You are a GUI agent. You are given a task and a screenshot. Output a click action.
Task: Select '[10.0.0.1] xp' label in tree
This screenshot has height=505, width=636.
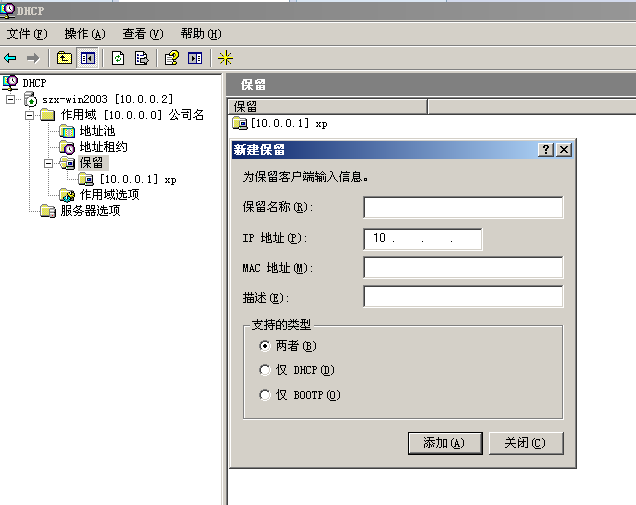138,179
